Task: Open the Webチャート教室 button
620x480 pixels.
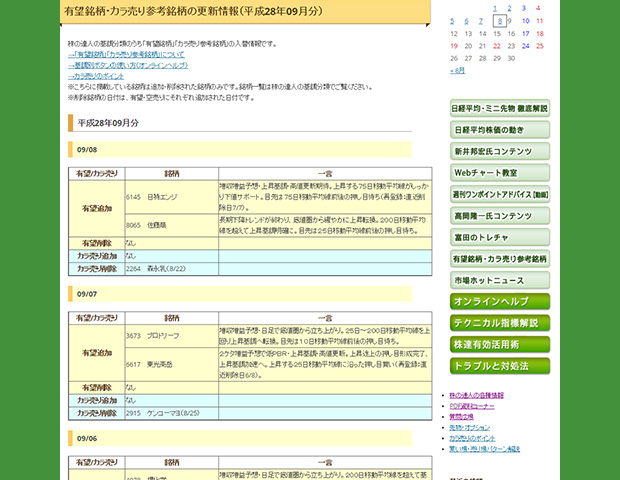Action: pyautogui.click(x=500, y=172)
